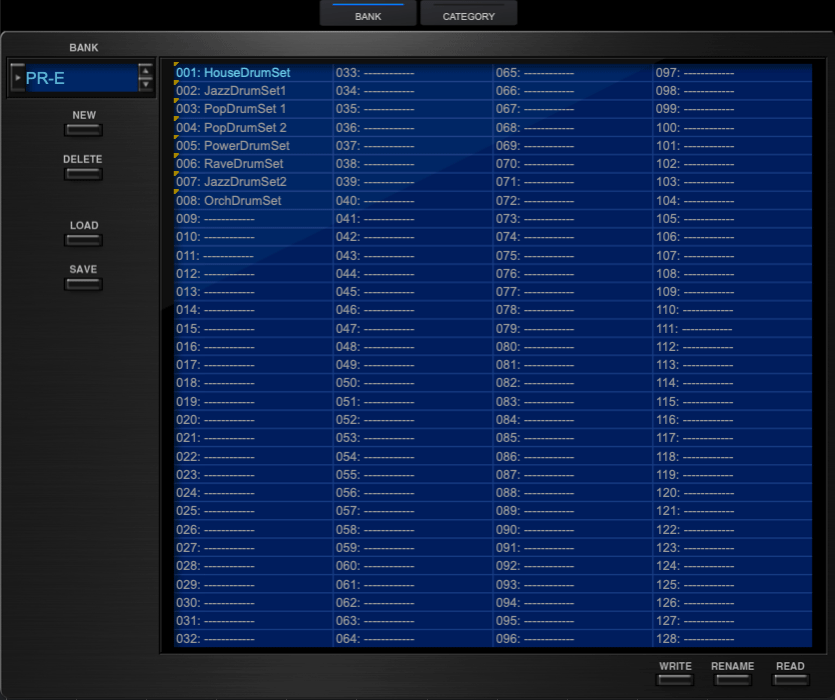Select patch 002: JazzDrumSet1

pos(253,91)
